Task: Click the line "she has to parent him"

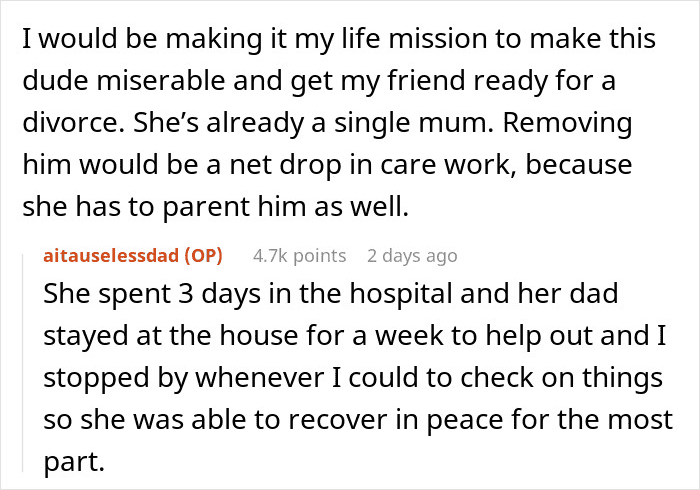Action: pyautogui.click(x=215, y=207)
